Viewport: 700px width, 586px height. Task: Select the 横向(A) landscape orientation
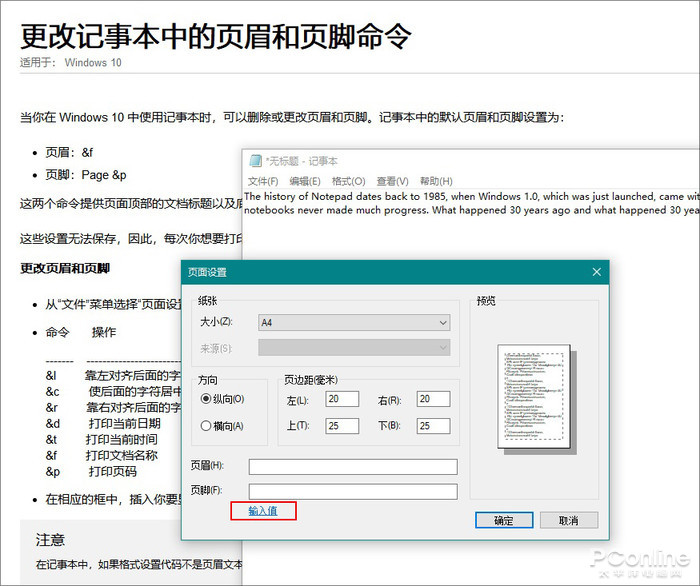tap(222, 426)
